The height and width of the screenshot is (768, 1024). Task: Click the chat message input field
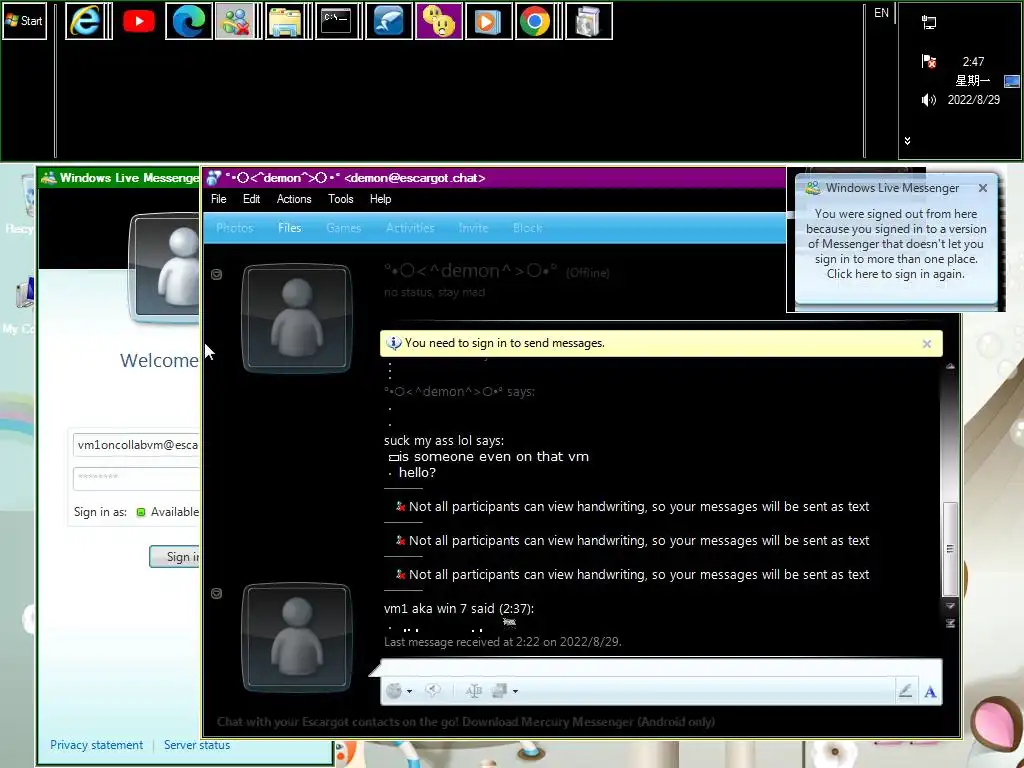661,668
